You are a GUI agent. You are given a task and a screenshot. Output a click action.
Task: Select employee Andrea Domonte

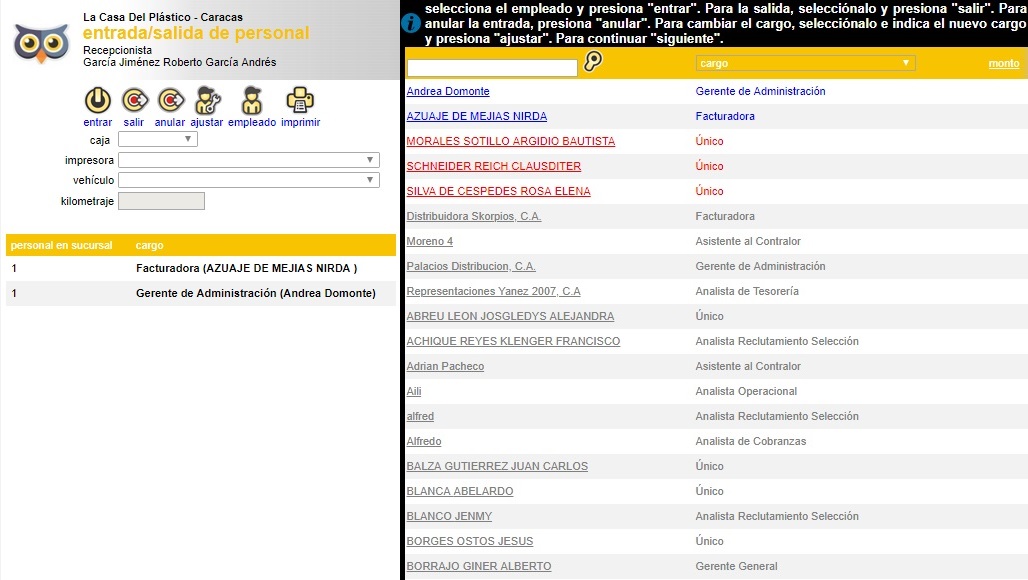click(x=448, y=91)
